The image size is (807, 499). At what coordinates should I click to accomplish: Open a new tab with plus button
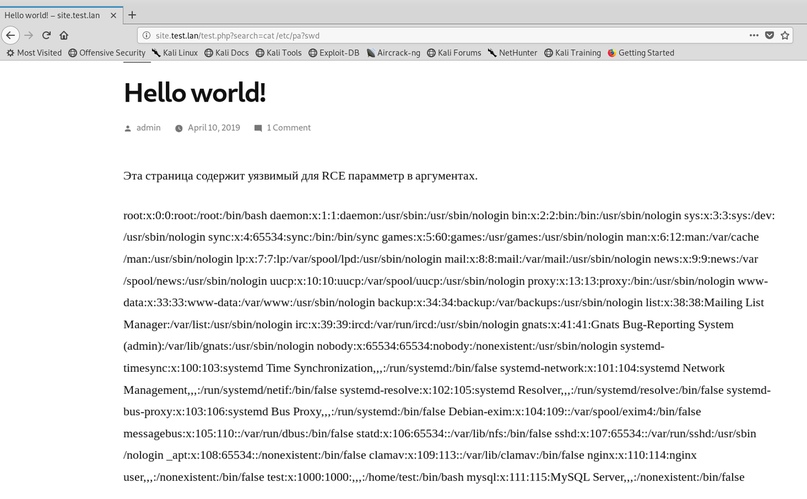pos(132,15)
